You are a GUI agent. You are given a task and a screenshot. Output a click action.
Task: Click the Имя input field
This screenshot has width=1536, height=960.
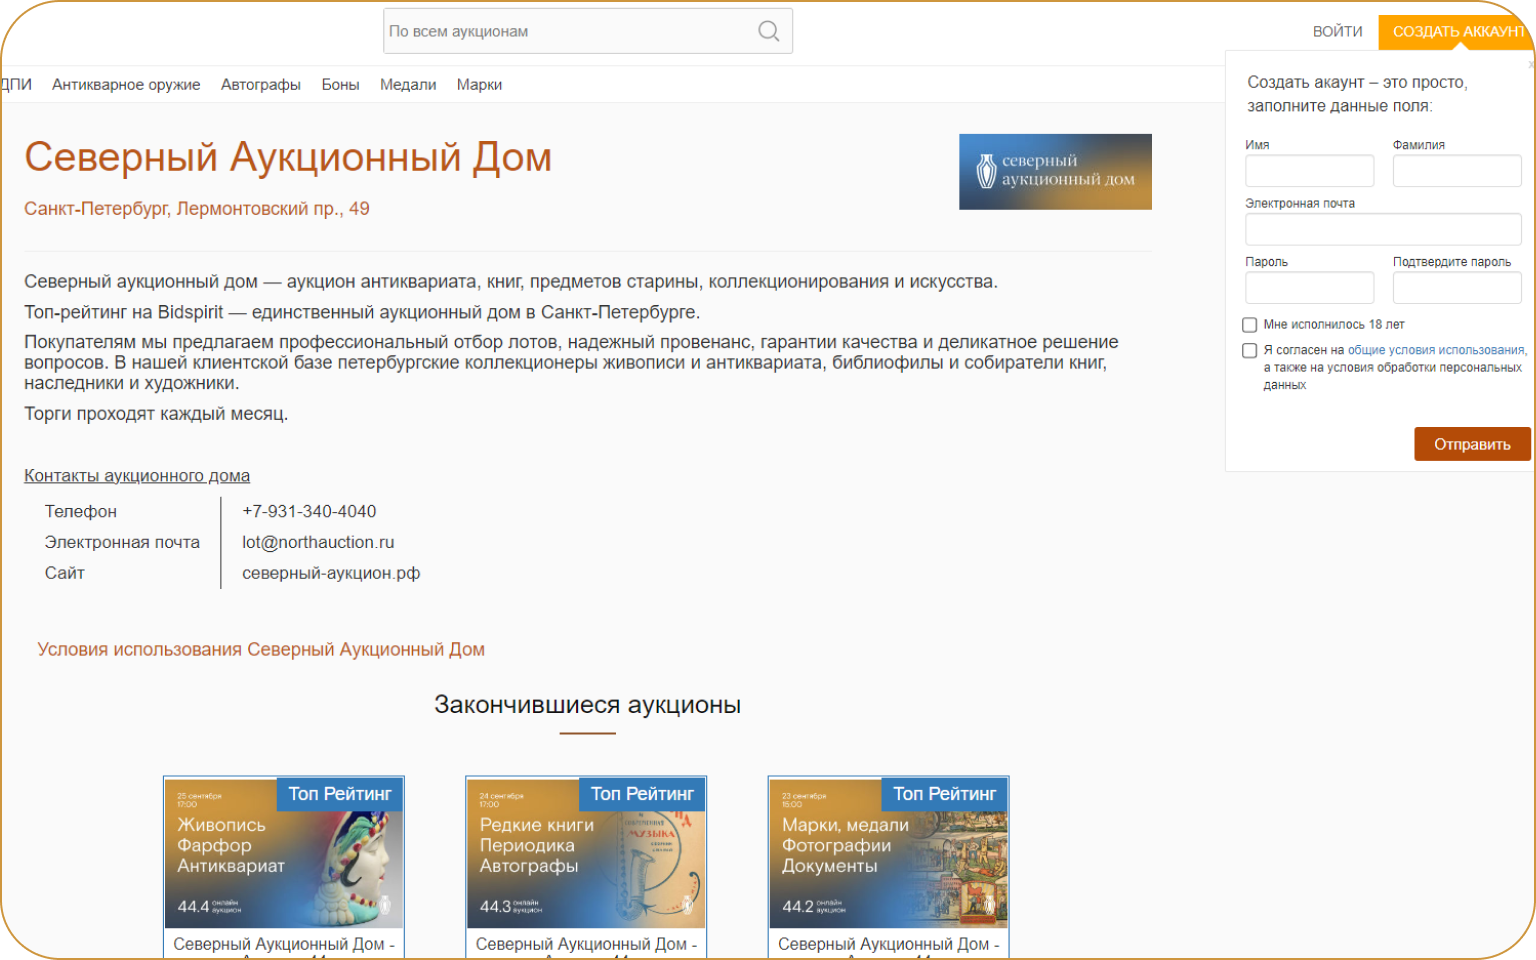pyautogui.click(x=1309, y=171)
